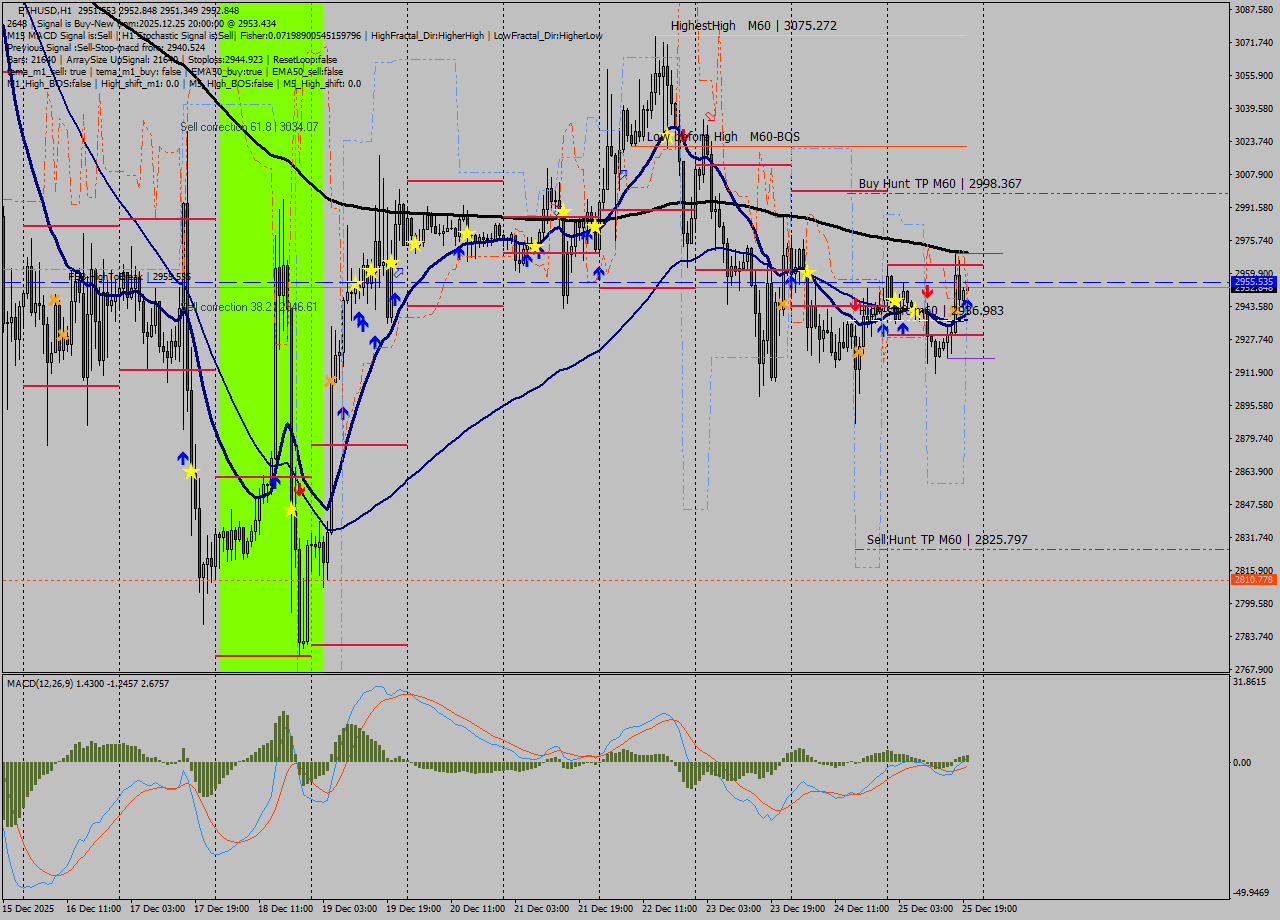1280x920 pixels.
Task: Select the yellow star near the 23 Dec breakout
Action: tap(806, 271)
